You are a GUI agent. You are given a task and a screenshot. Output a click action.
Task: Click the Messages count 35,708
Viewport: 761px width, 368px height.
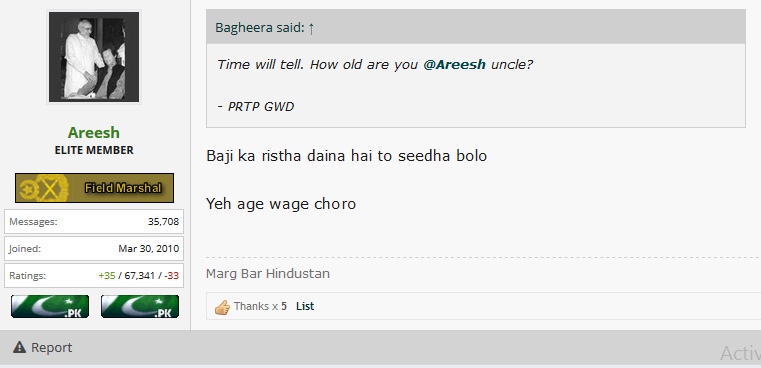pyautogui.click(x=164, y=222)
